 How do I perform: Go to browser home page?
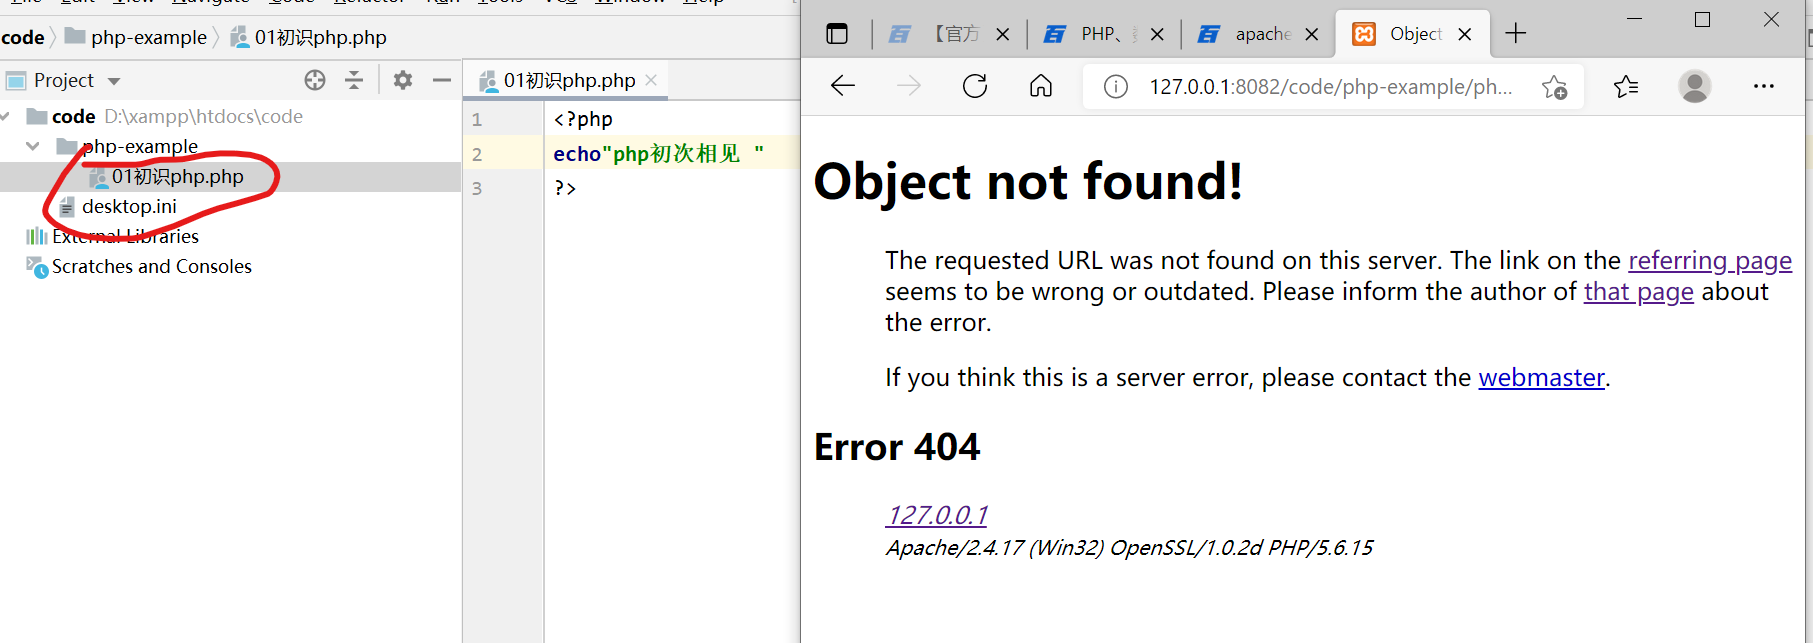(1041, 86)
